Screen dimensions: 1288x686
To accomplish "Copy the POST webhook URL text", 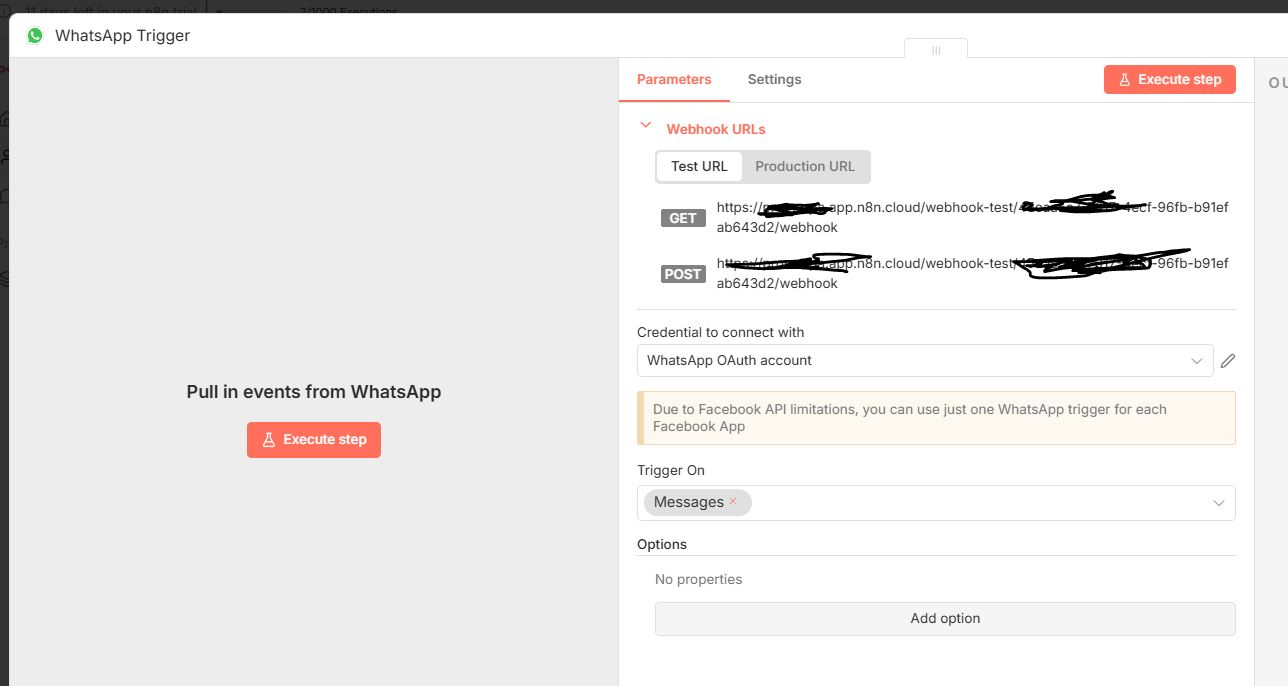I will 972,273.
